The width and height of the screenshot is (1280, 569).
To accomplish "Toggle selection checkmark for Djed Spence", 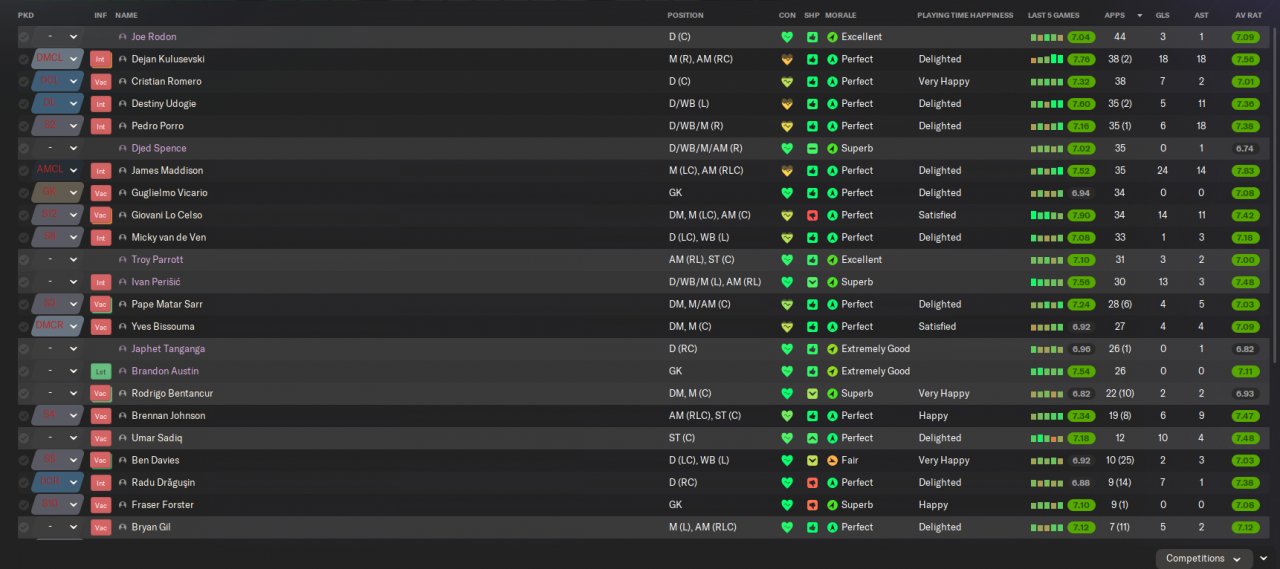I will (24, 148).
